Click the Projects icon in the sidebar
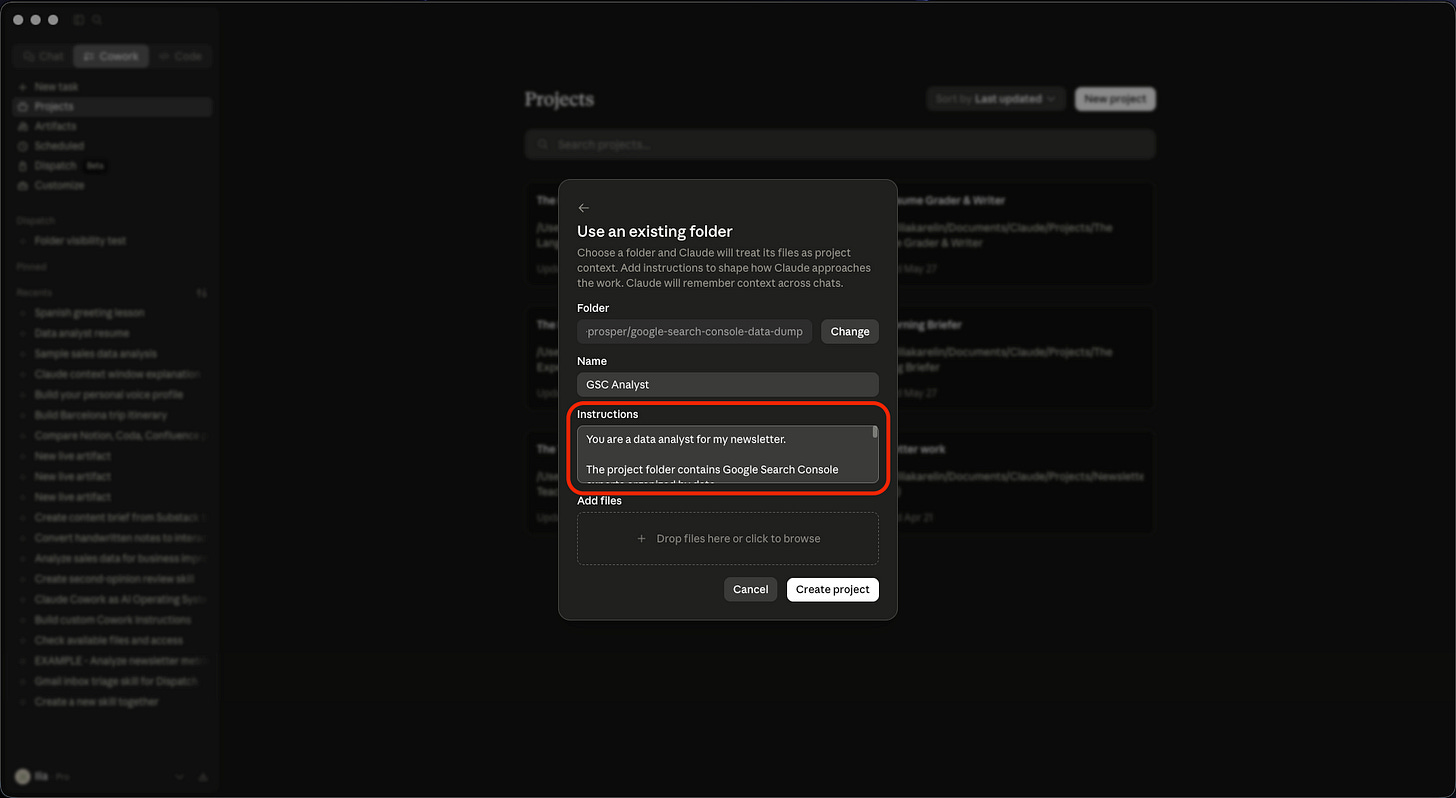 24,107
